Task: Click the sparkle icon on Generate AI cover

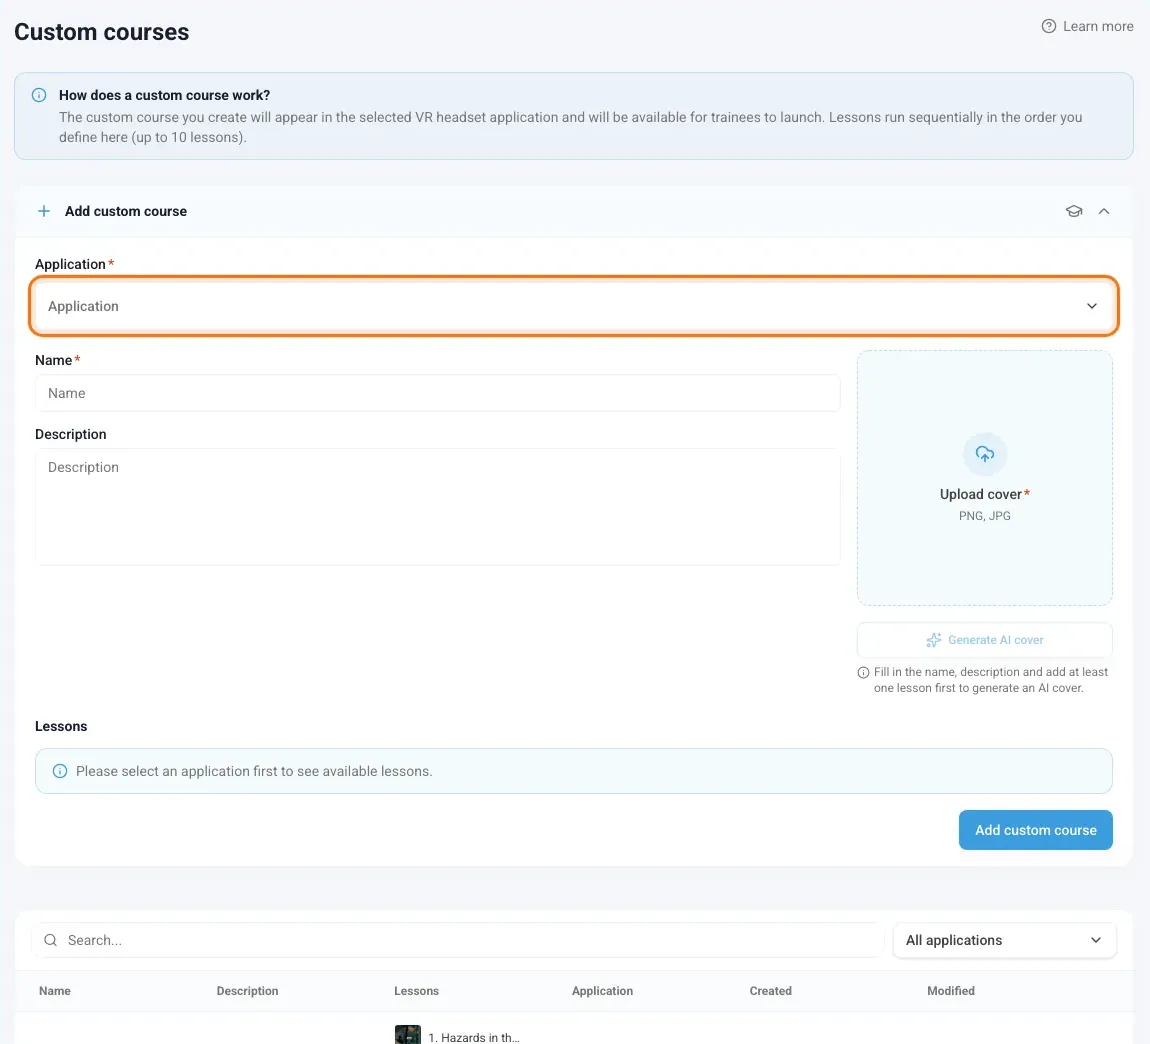Action: click(933, 640)
